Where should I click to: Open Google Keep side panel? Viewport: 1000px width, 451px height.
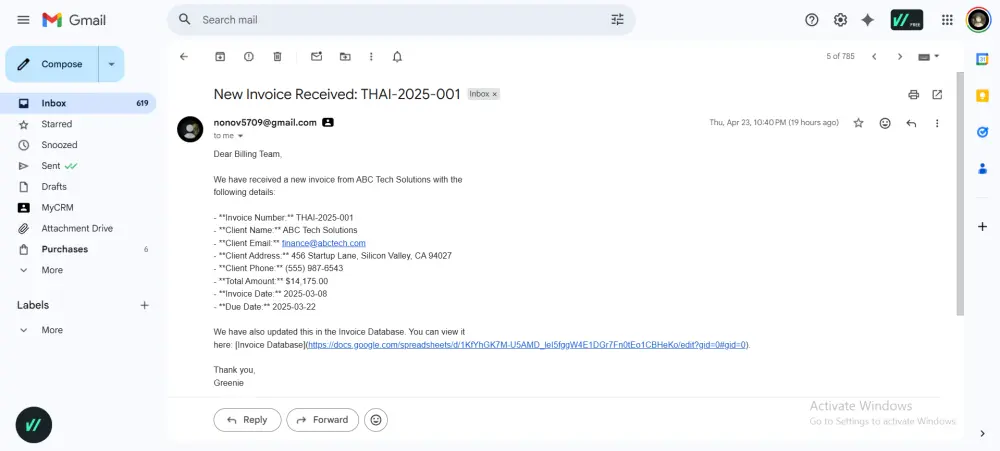982,96
